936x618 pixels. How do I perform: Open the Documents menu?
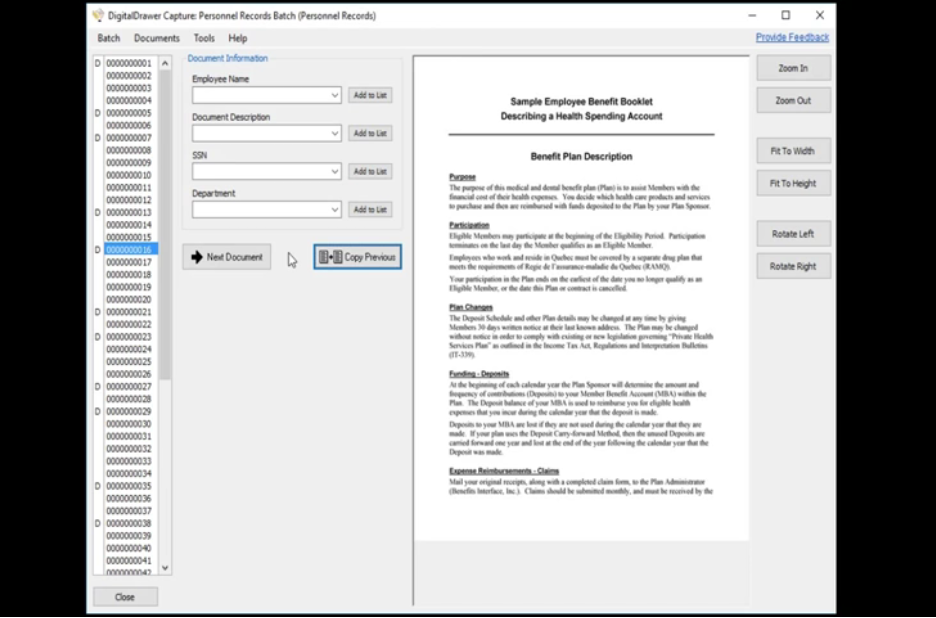point(156,38)
